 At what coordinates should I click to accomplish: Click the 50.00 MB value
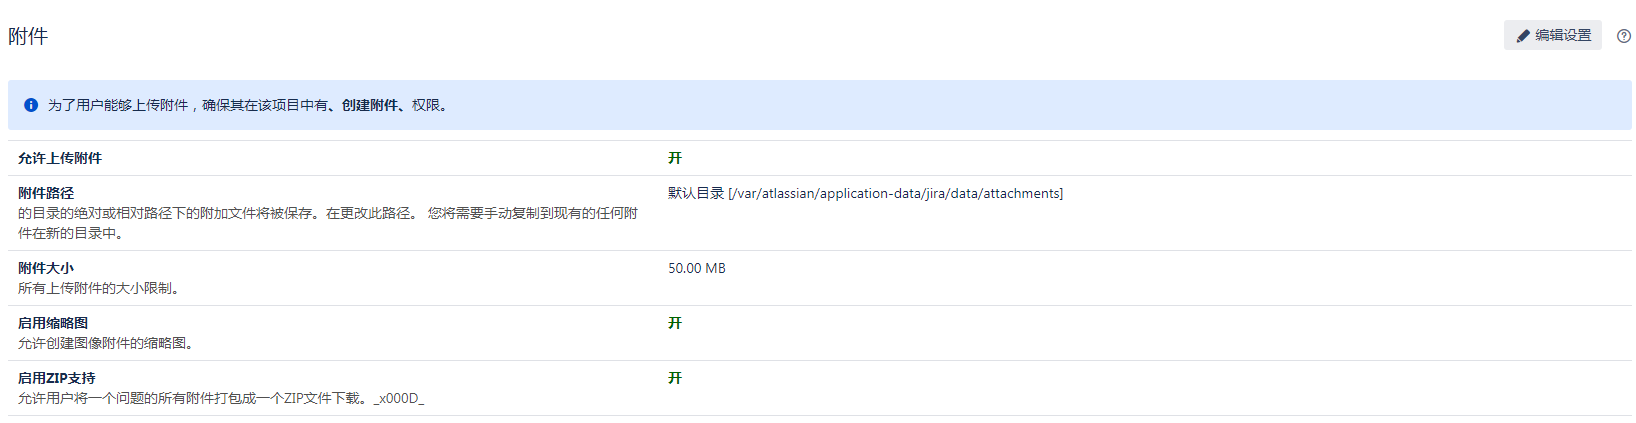tap(697, 268)
